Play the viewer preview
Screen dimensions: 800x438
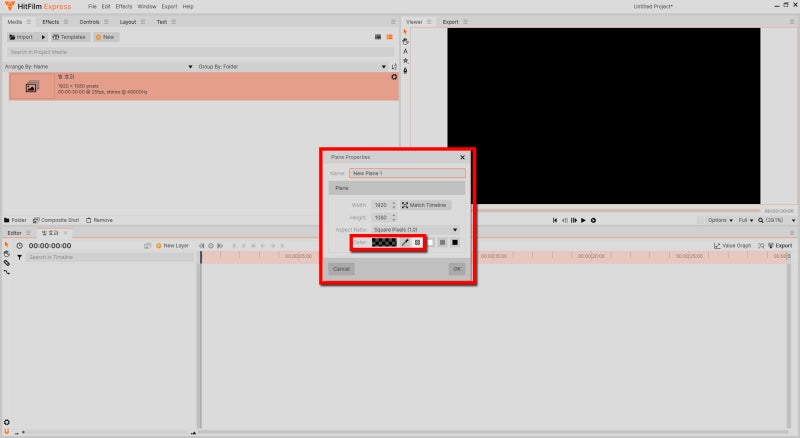(583, 221)
